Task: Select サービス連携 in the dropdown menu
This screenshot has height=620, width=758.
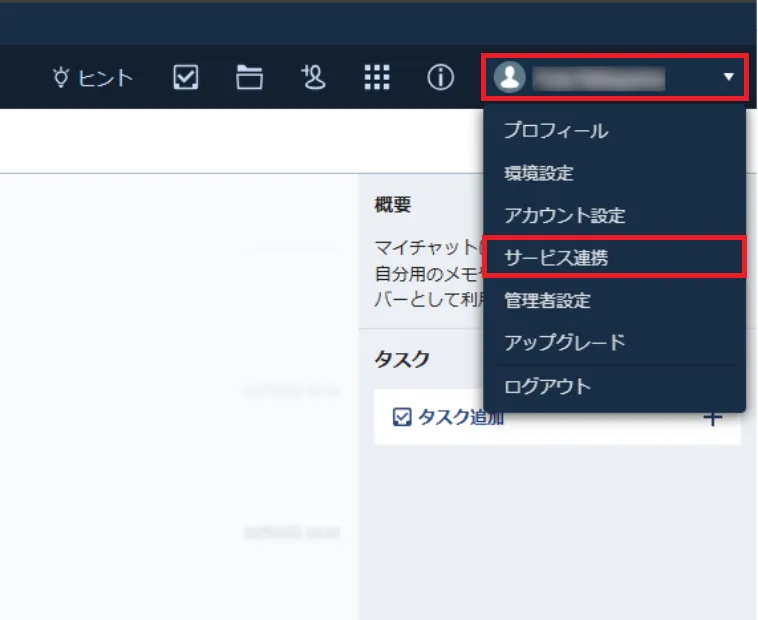Action: click(556, 257)
